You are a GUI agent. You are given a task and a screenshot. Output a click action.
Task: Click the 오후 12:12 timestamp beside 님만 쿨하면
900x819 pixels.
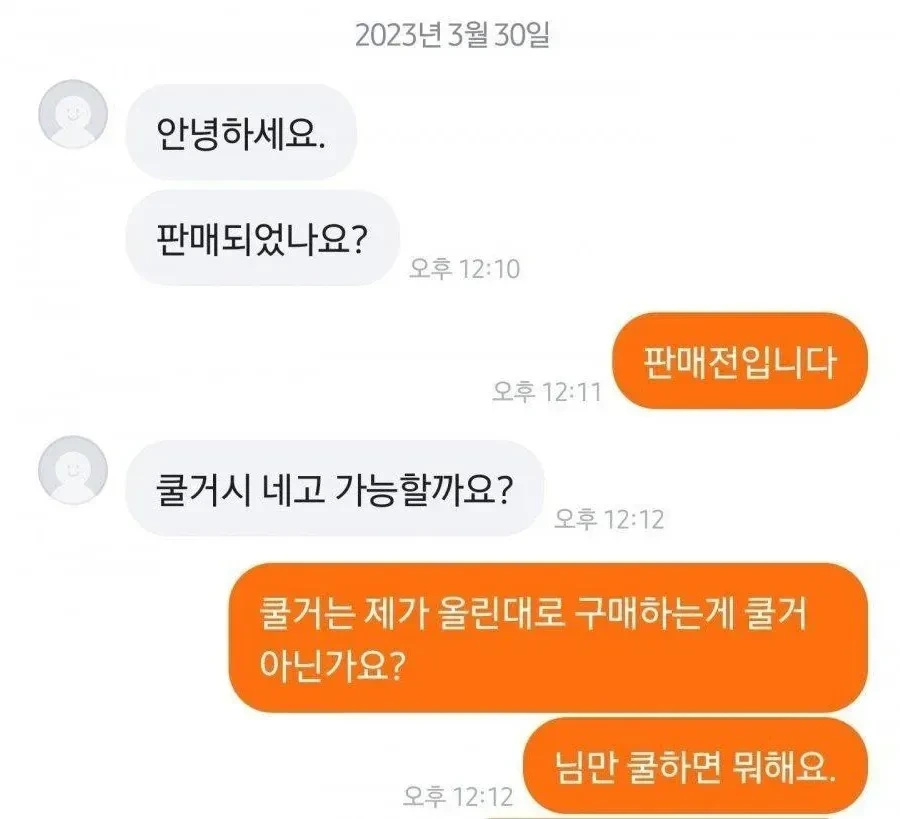coord(457,796)
